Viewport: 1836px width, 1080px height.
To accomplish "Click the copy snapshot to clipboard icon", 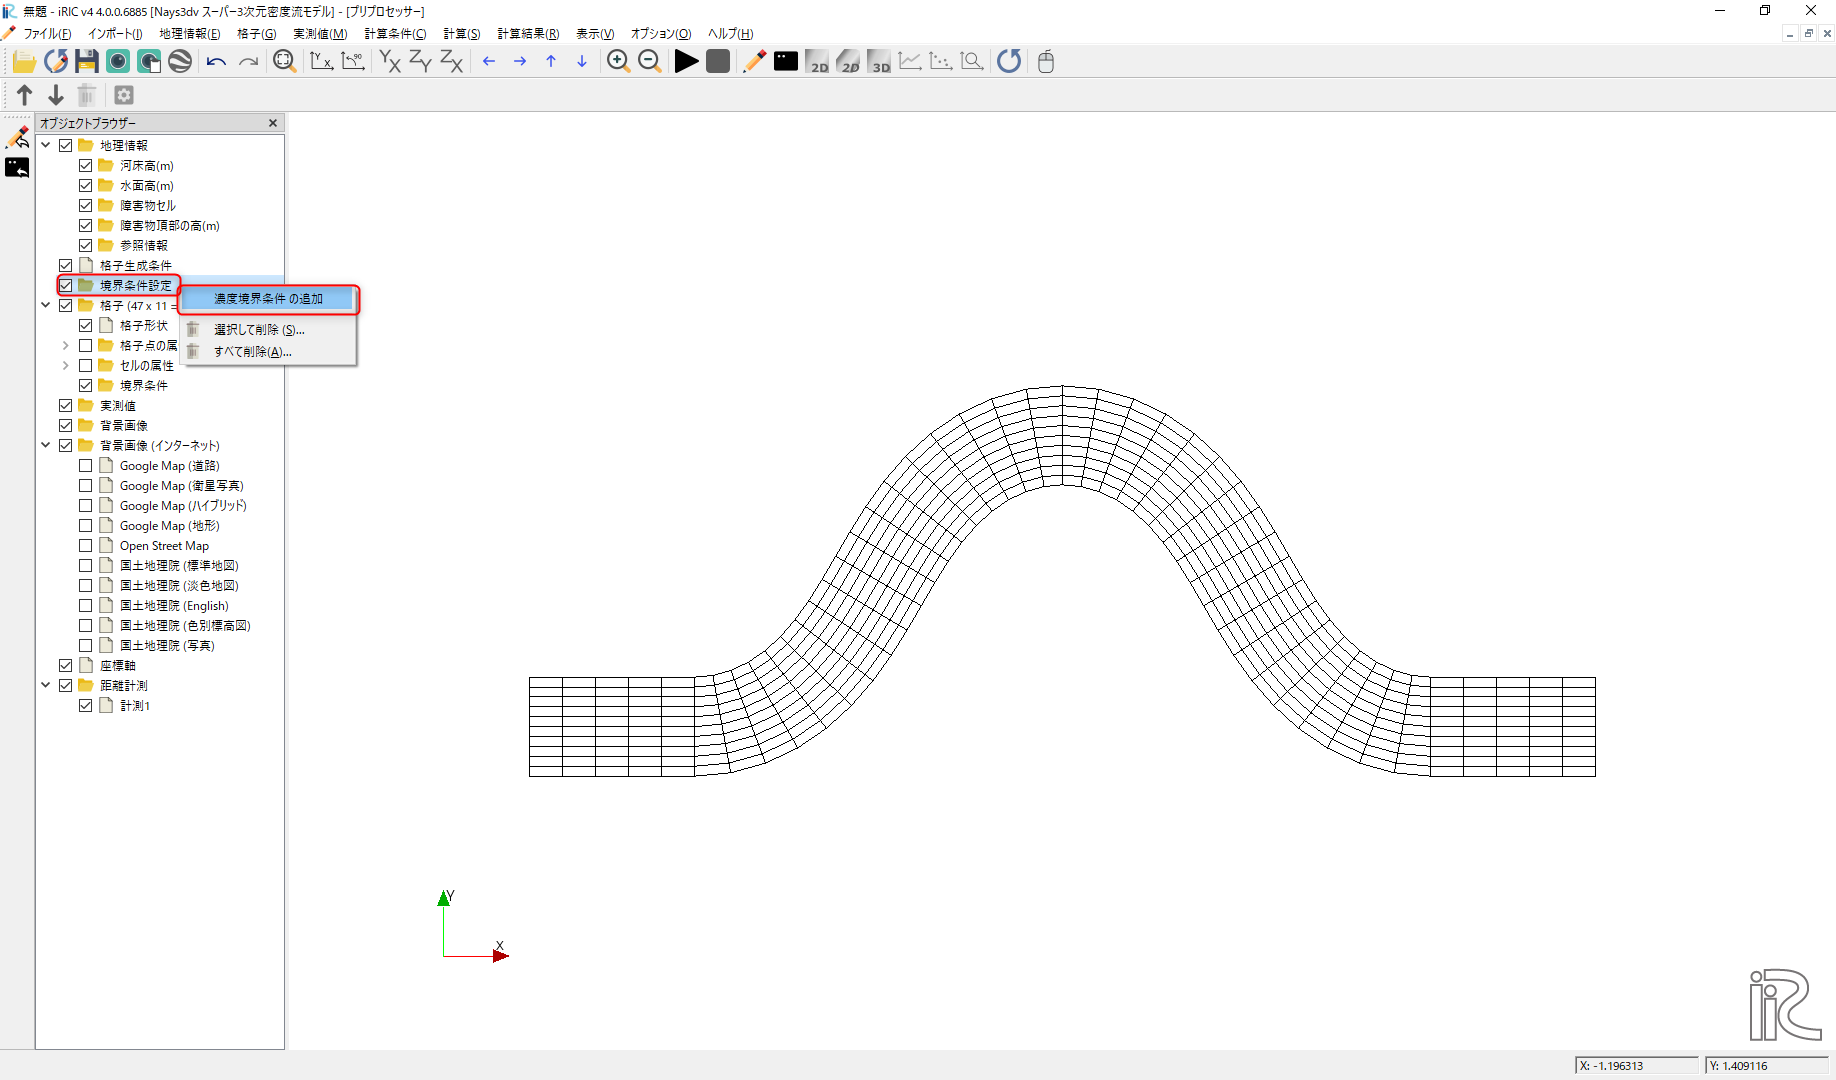I will pyautogui.click(x=149, y=62).
